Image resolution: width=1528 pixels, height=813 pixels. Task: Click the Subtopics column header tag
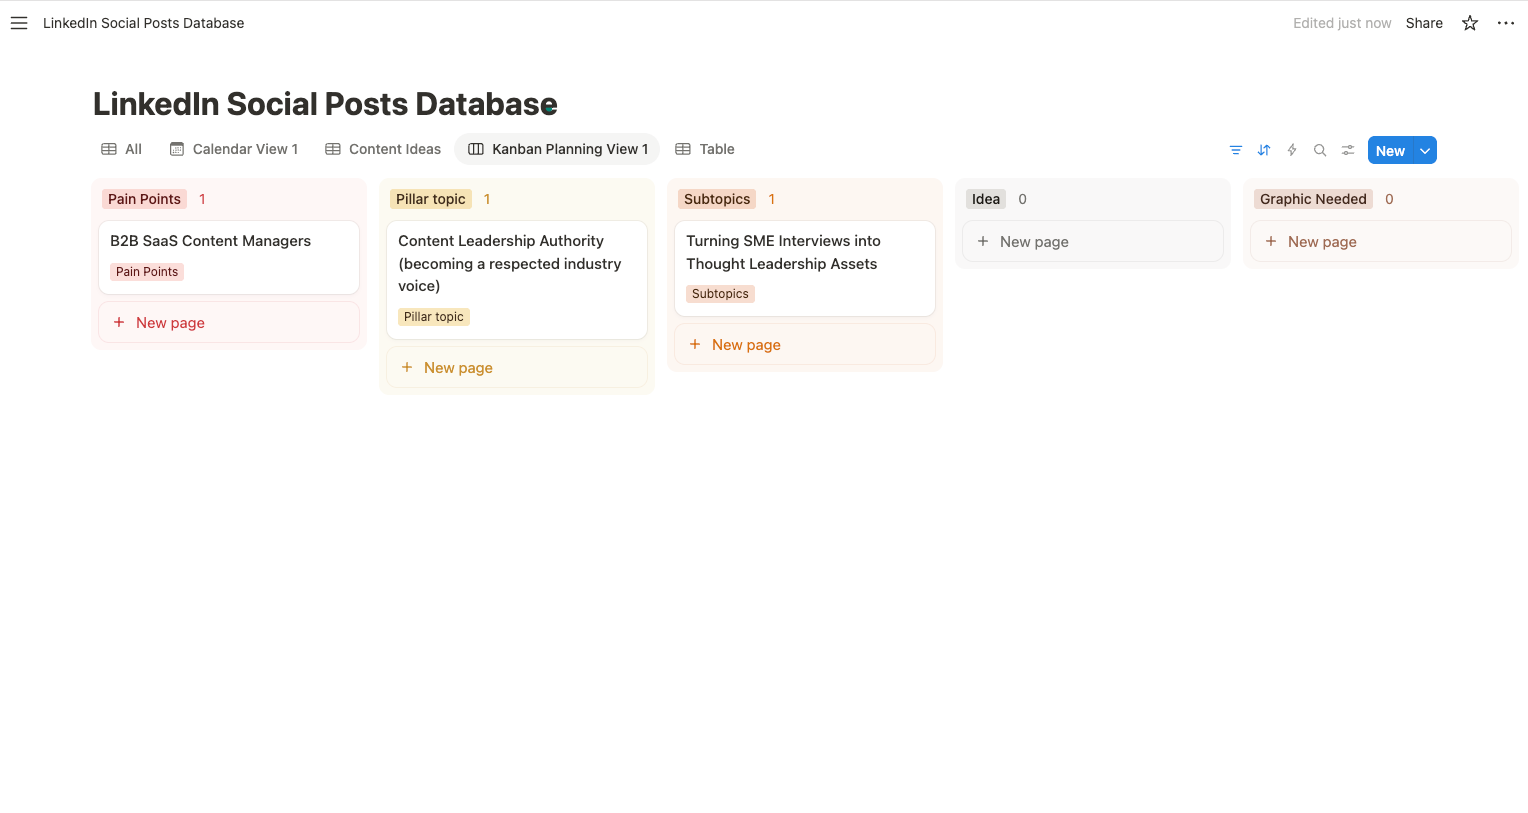coord(717,199)
